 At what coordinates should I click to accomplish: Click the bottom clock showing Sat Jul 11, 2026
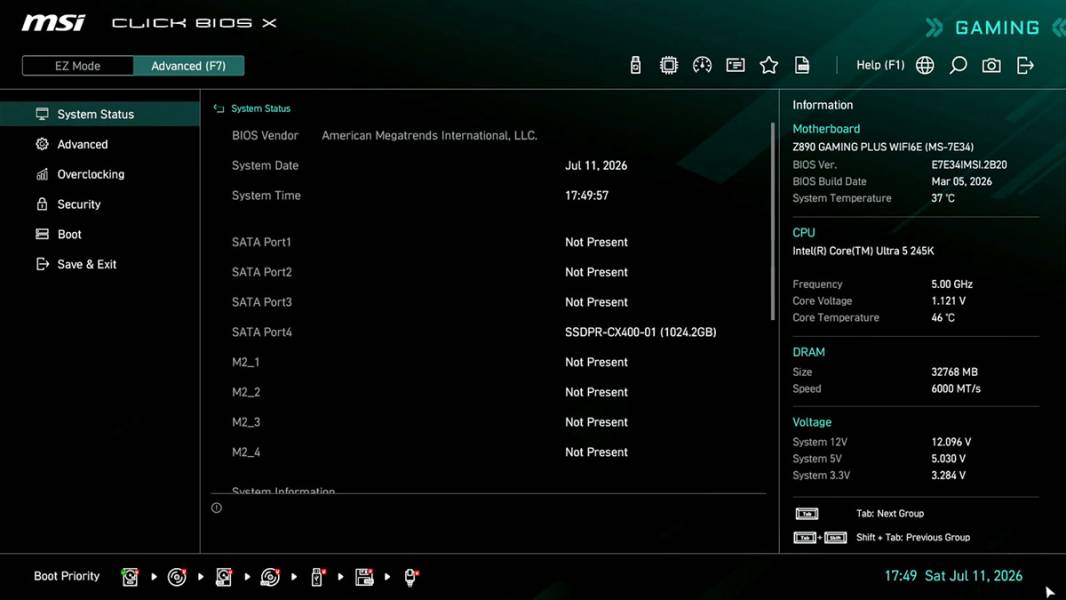pos(953,576)
